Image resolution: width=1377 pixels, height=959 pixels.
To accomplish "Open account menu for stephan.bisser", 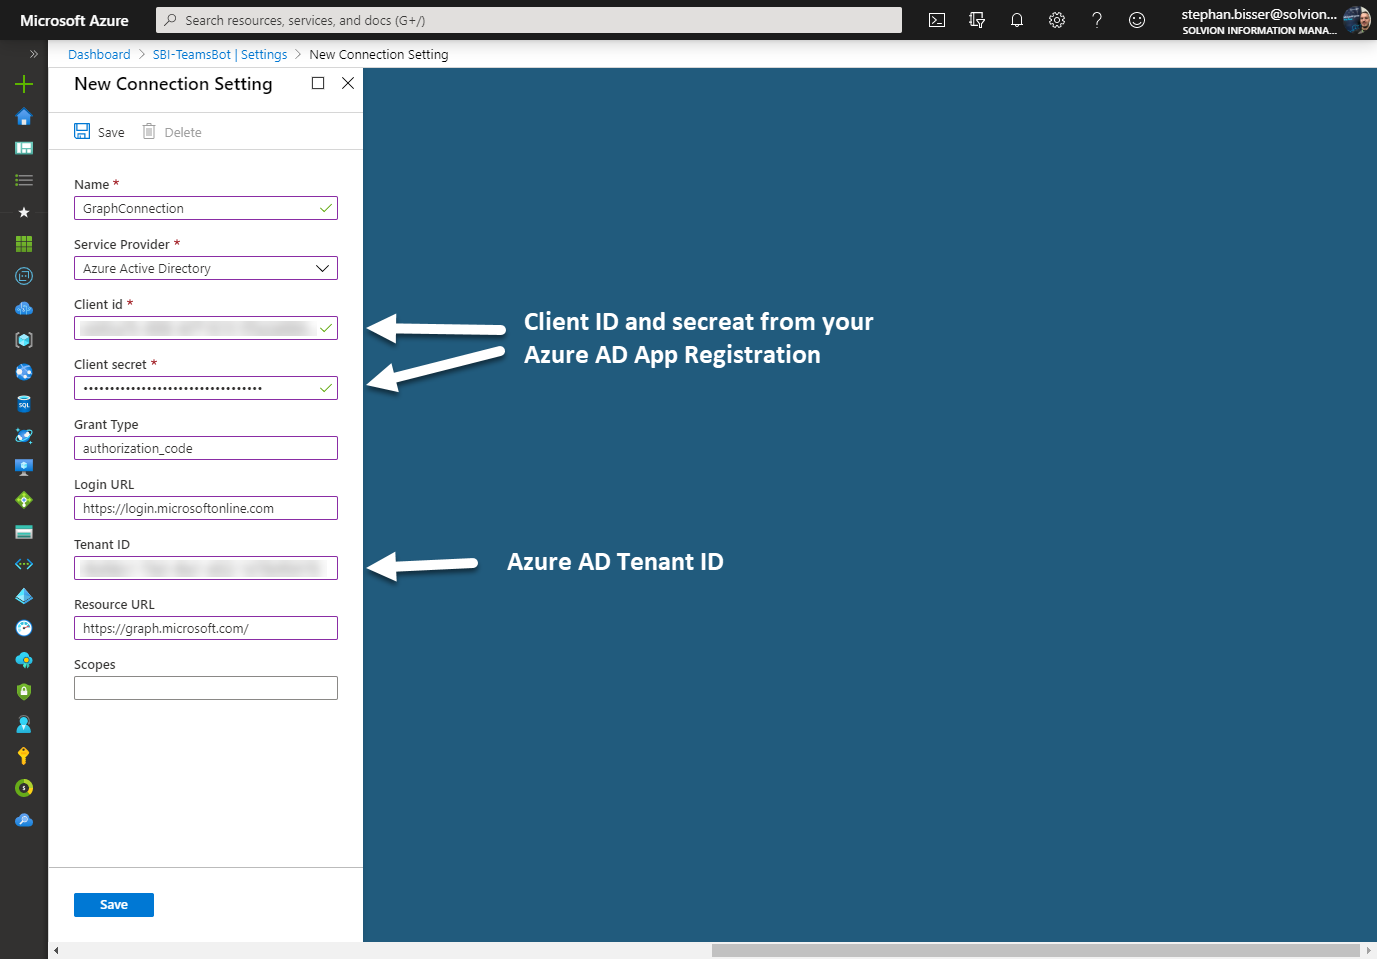I will 1275,20.
